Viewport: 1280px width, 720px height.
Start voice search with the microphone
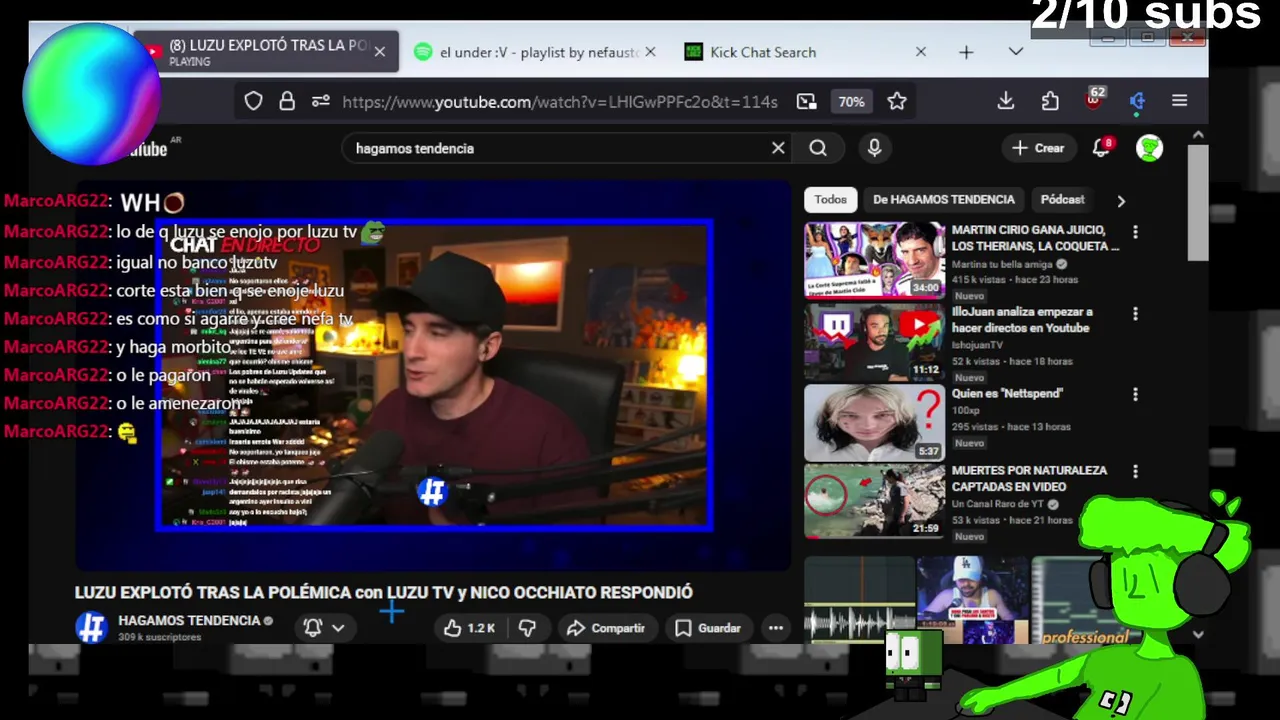coord(874,148)
